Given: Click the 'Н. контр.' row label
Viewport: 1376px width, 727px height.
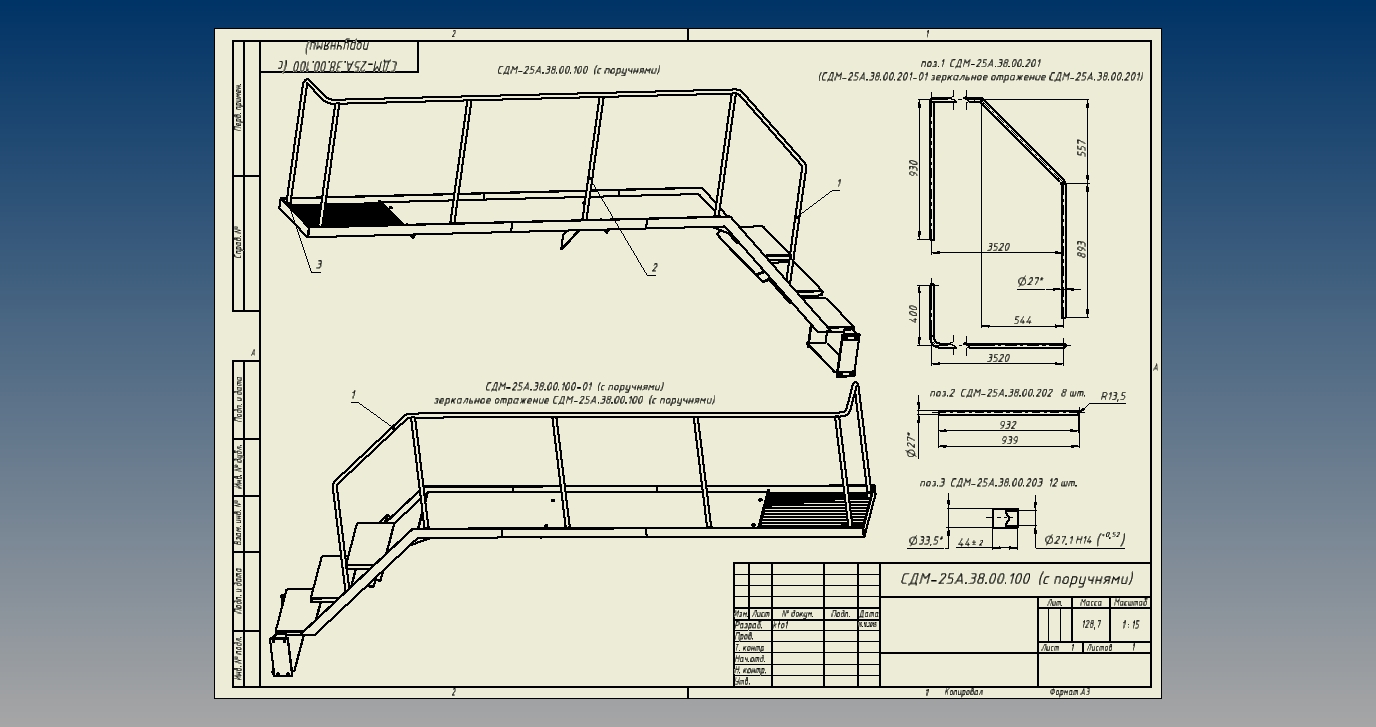Looking at the screenshot, I should 750,670.
